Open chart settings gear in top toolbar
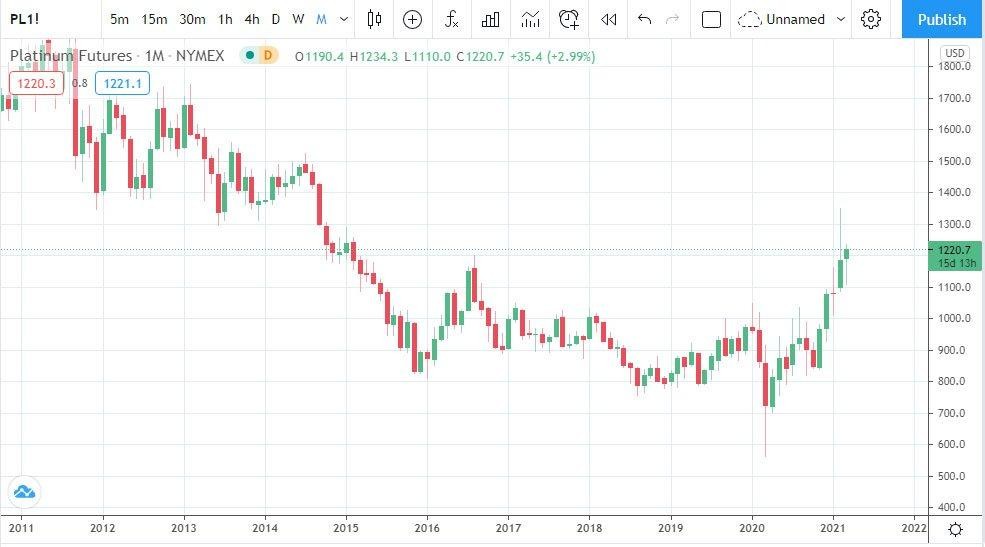This screenshot has height=547, width=985. point(871,19)
